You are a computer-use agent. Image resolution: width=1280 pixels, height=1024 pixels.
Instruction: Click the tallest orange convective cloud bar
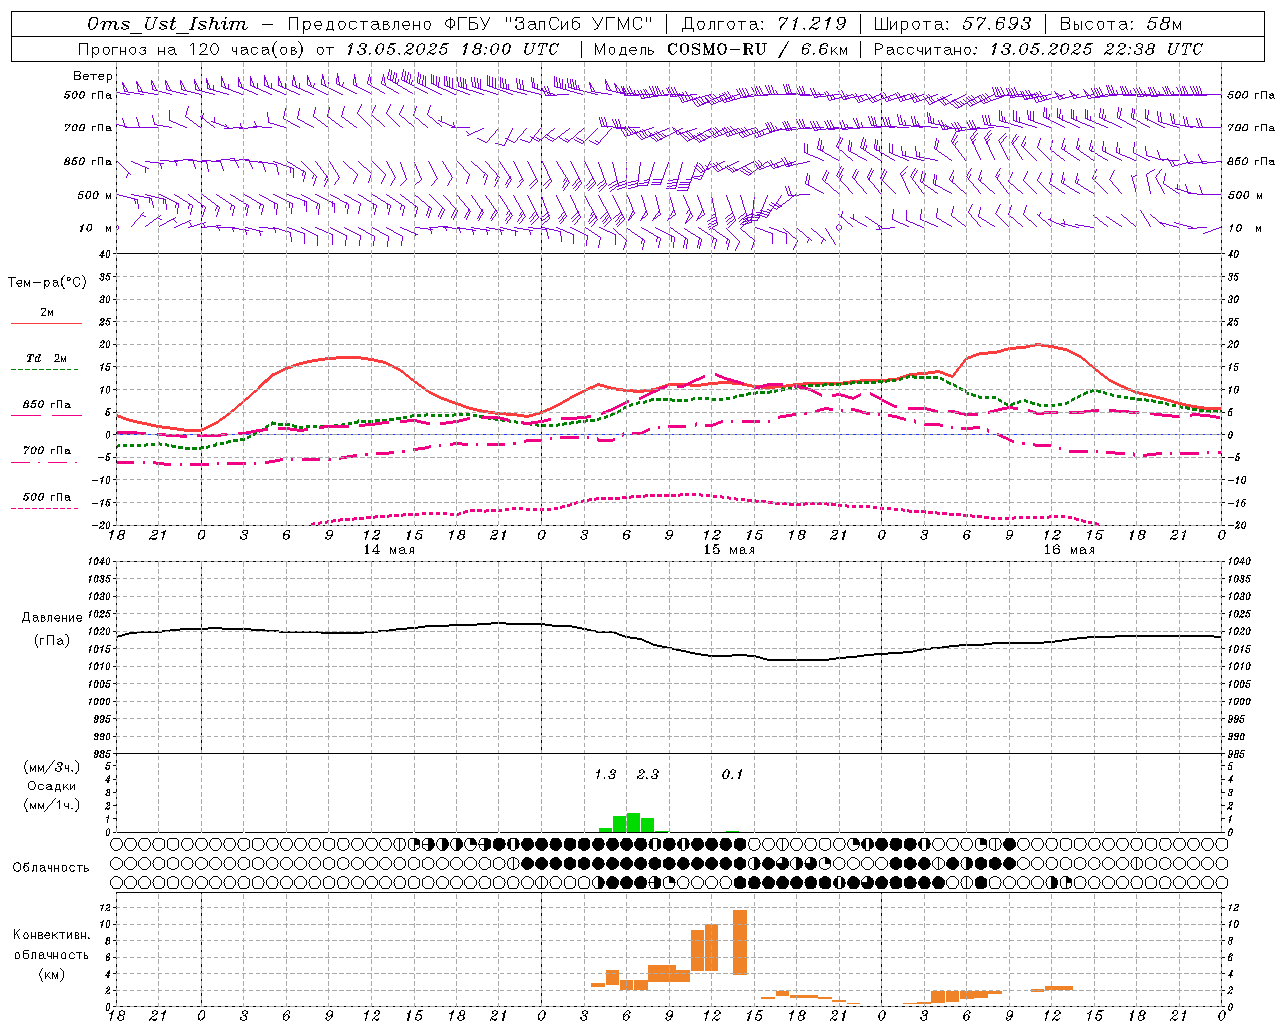click(x=740, y=942)
